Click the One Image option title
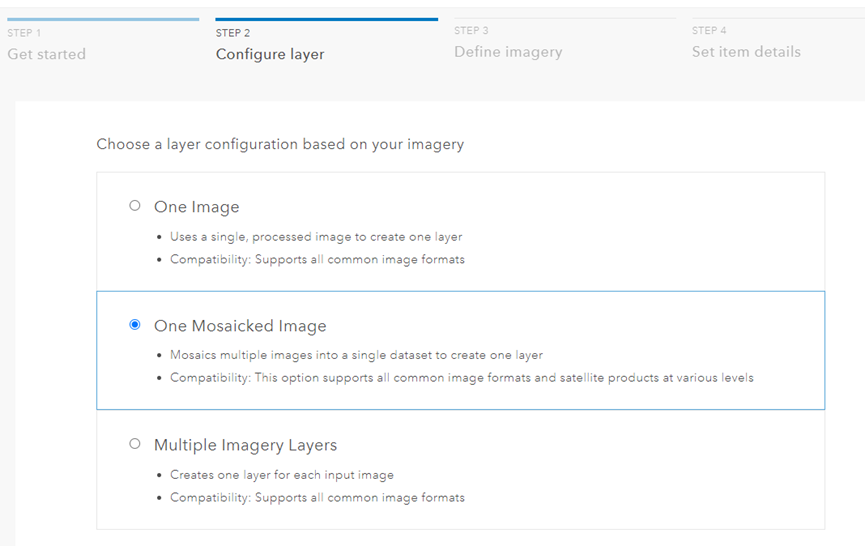Screen dimensions: 865x546 tap(197, 207)
